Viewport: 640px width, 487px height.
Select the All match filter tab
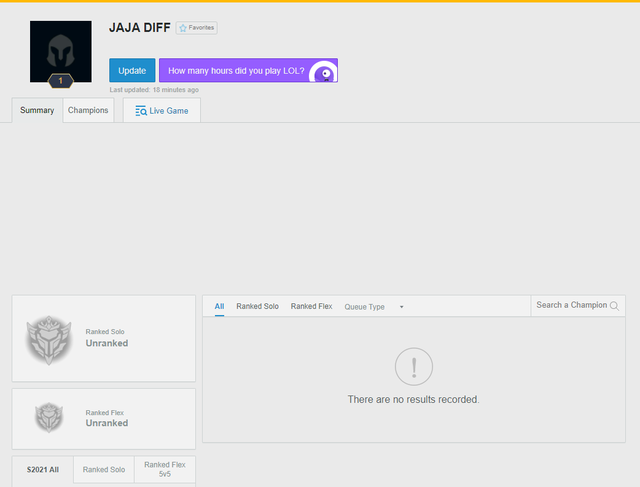219,306
